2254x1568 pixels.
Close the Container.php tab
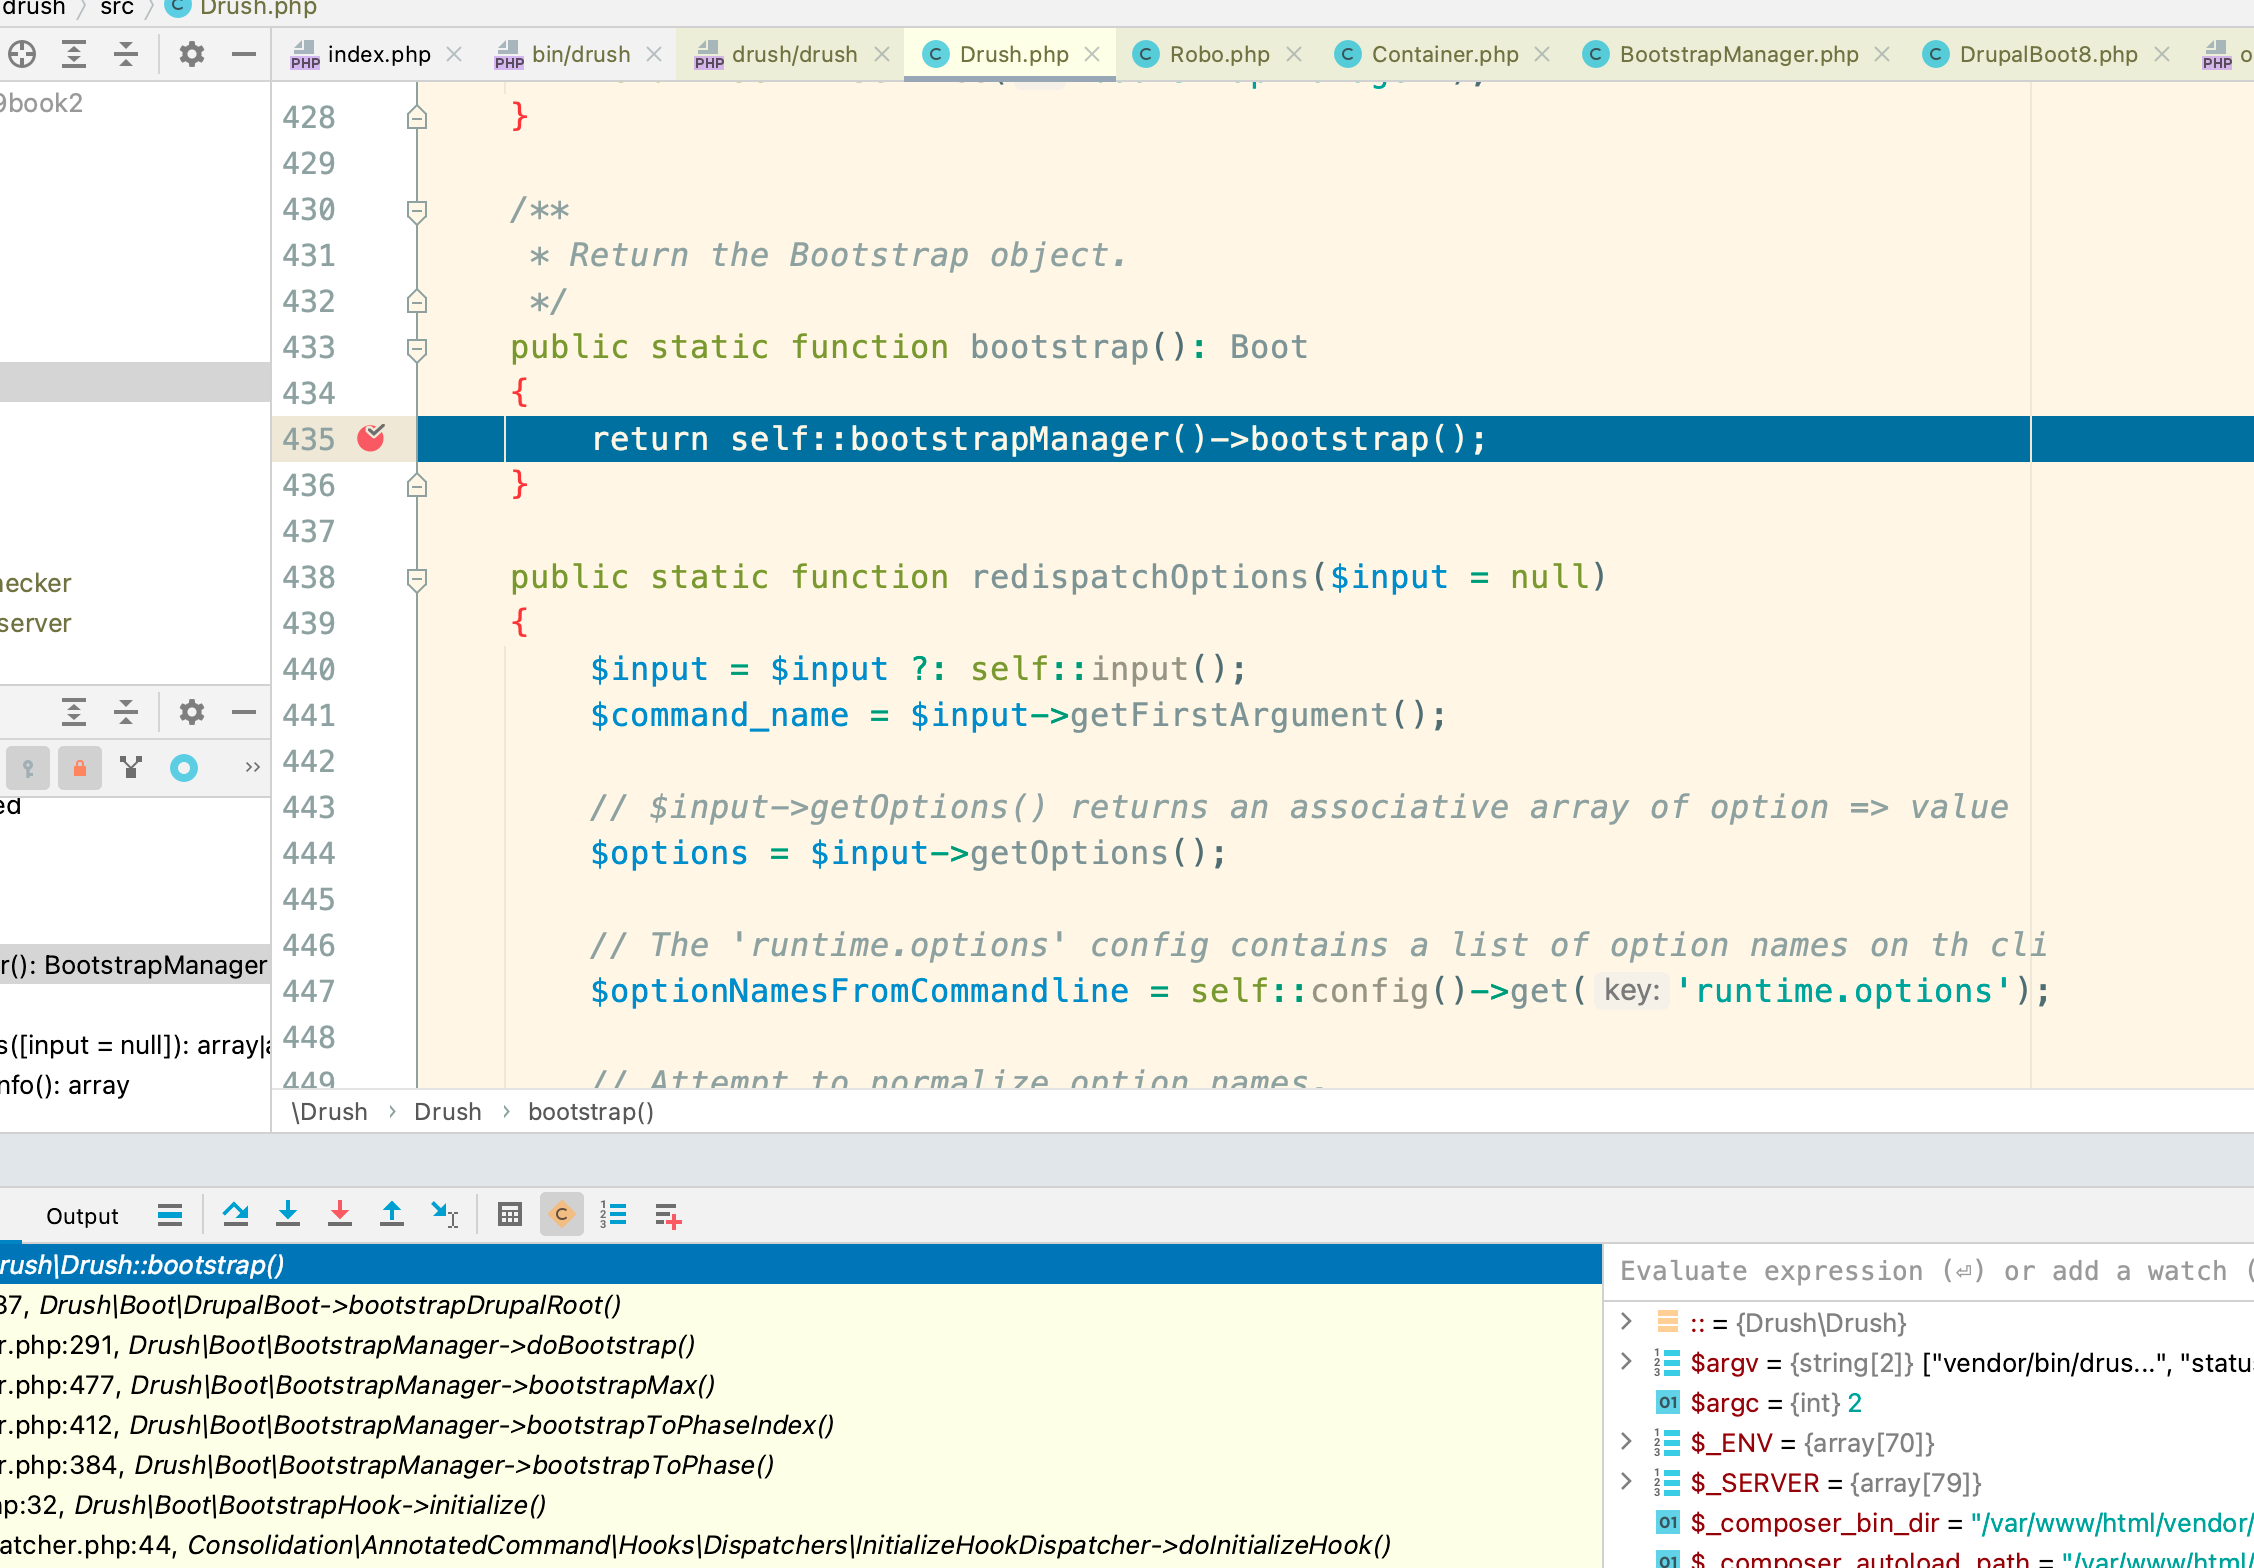point(1542,54)
